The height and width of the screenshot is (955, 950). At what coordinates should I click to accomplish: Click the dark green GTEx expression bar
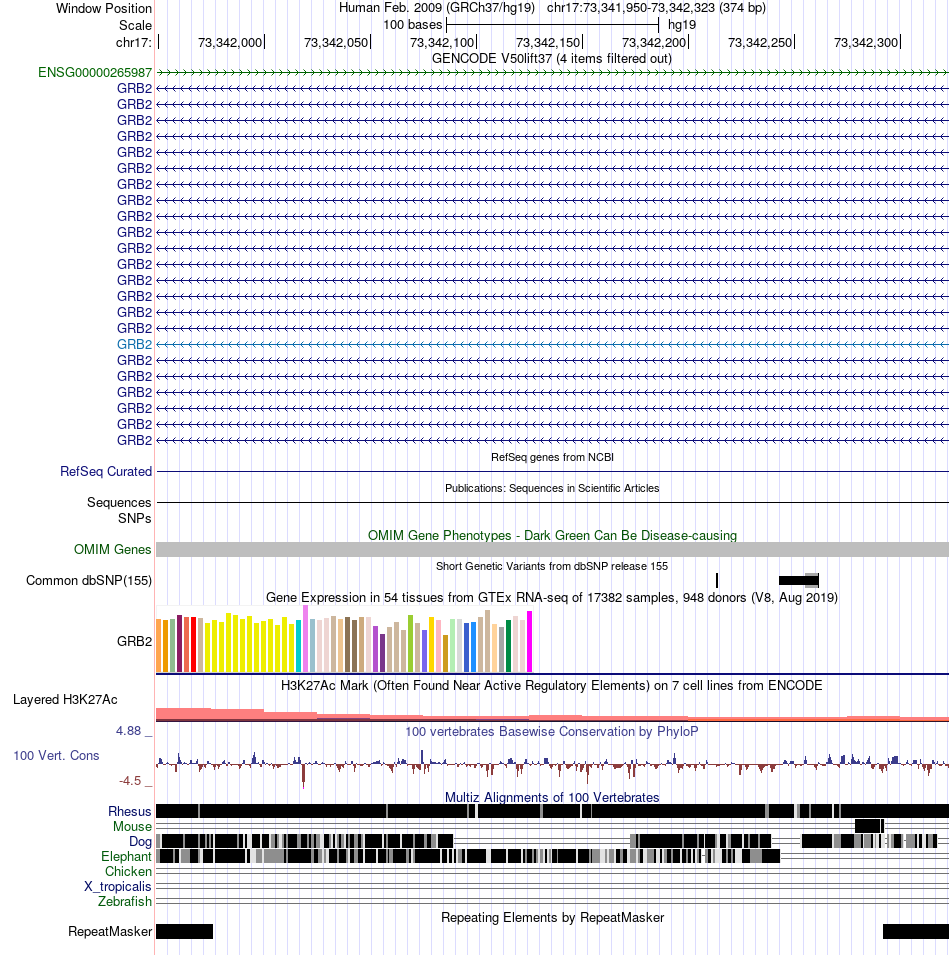pos(508,646)
